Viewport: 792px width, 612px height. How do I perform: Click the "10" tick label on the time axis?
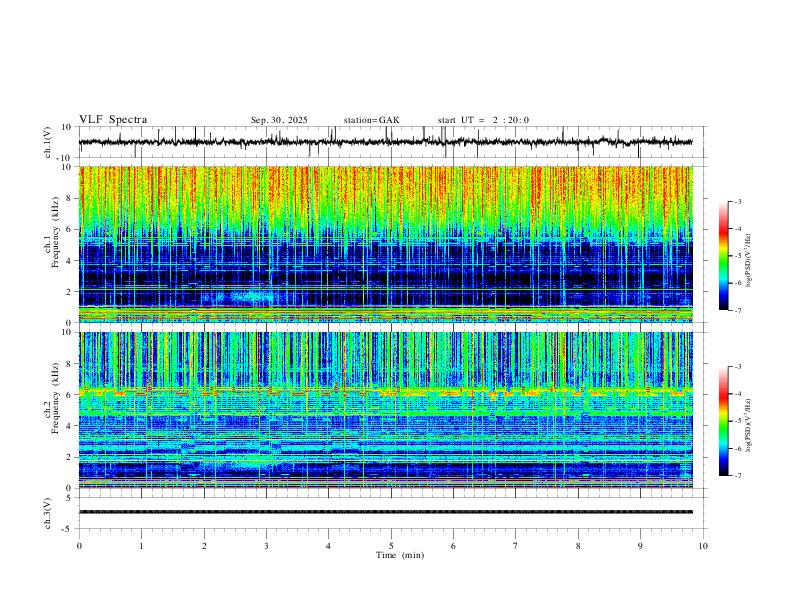coord(703,546)
